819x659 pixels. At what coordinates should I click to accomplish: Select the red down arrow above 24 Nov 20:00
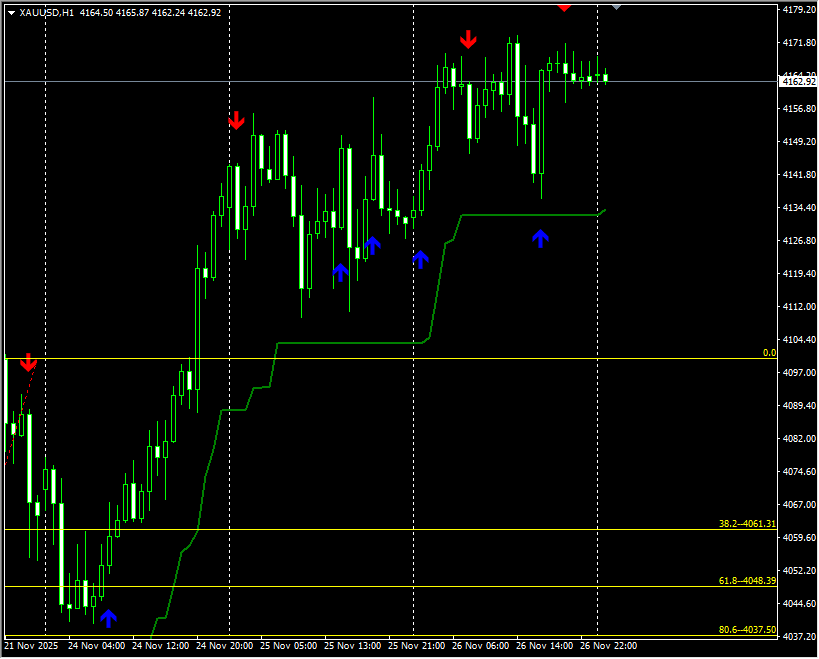pos(236,121)
